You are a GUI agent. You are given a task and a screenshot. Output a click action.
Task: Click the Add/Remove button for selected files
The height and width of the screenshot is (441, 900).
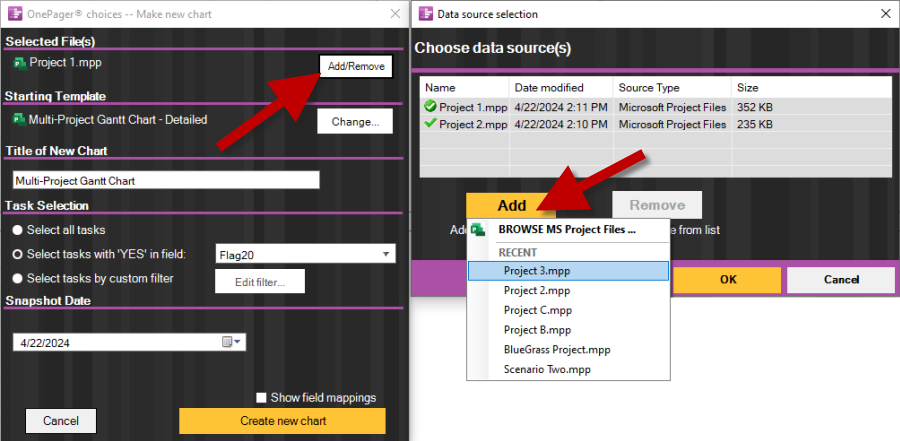point(356,67)
